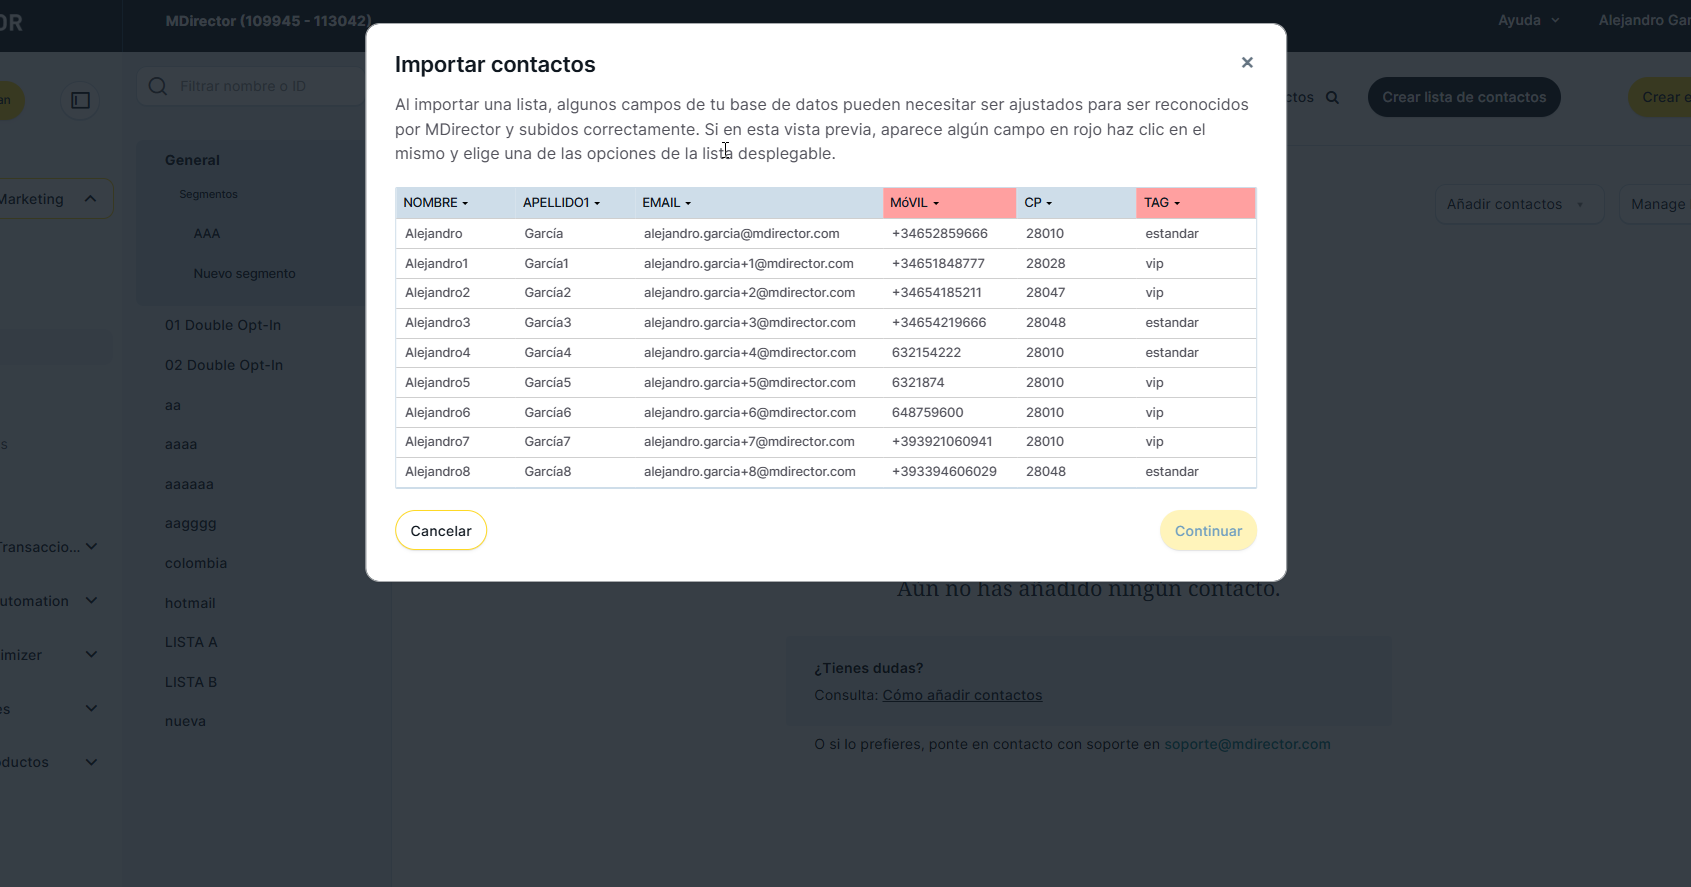Collapse the Marketing sidebar section
Image resolution: width=1691 pixels, height=887 pixels.
pyautogui.click(x=91, y=199)
